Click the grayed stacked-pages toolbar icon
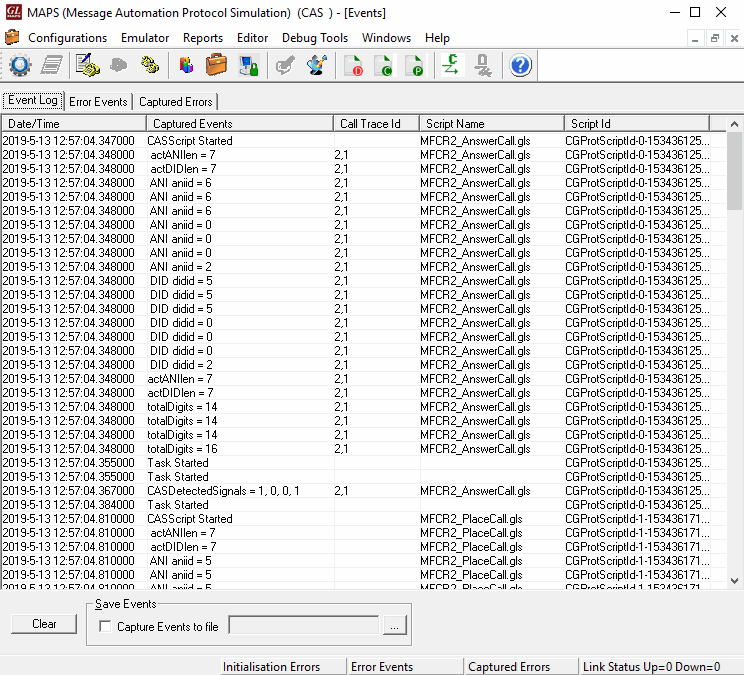 [52, 65]
